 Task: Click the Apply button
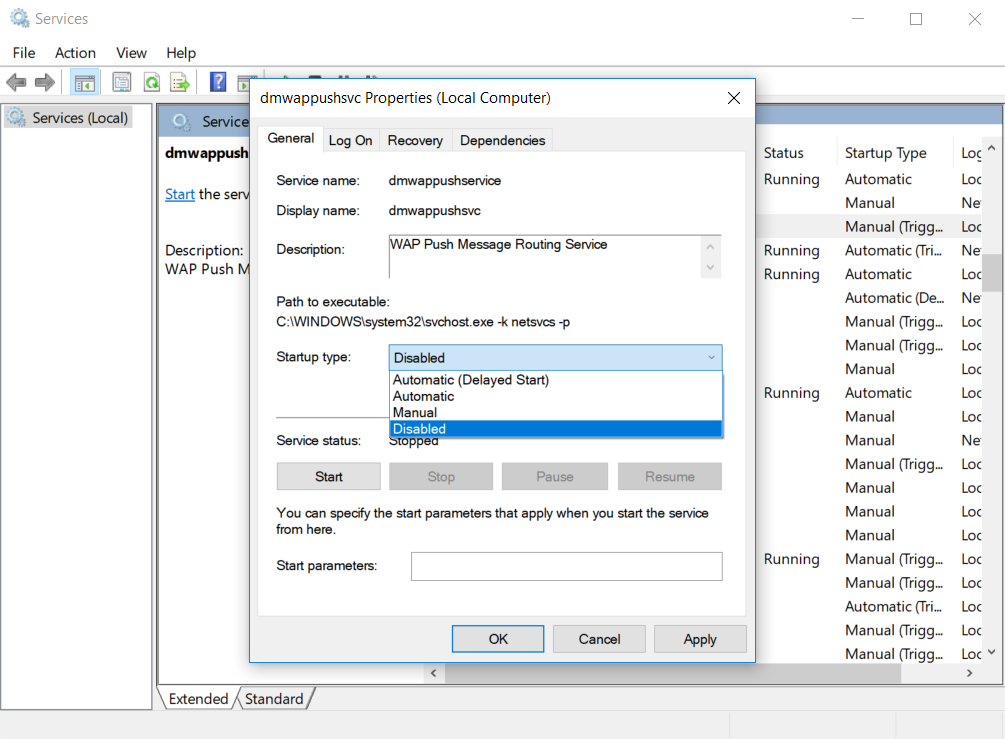tap(700, 639)
